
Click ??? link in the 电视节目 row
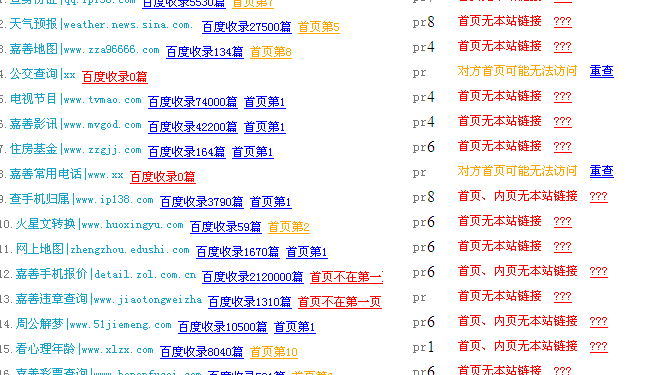(563, 96)
